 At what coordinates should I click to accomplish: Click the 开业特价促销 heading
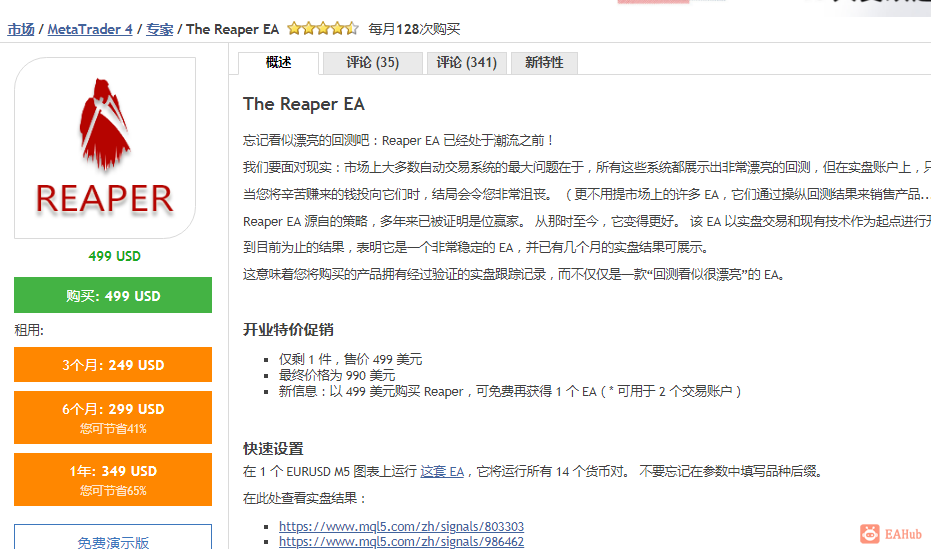(288, 330)
